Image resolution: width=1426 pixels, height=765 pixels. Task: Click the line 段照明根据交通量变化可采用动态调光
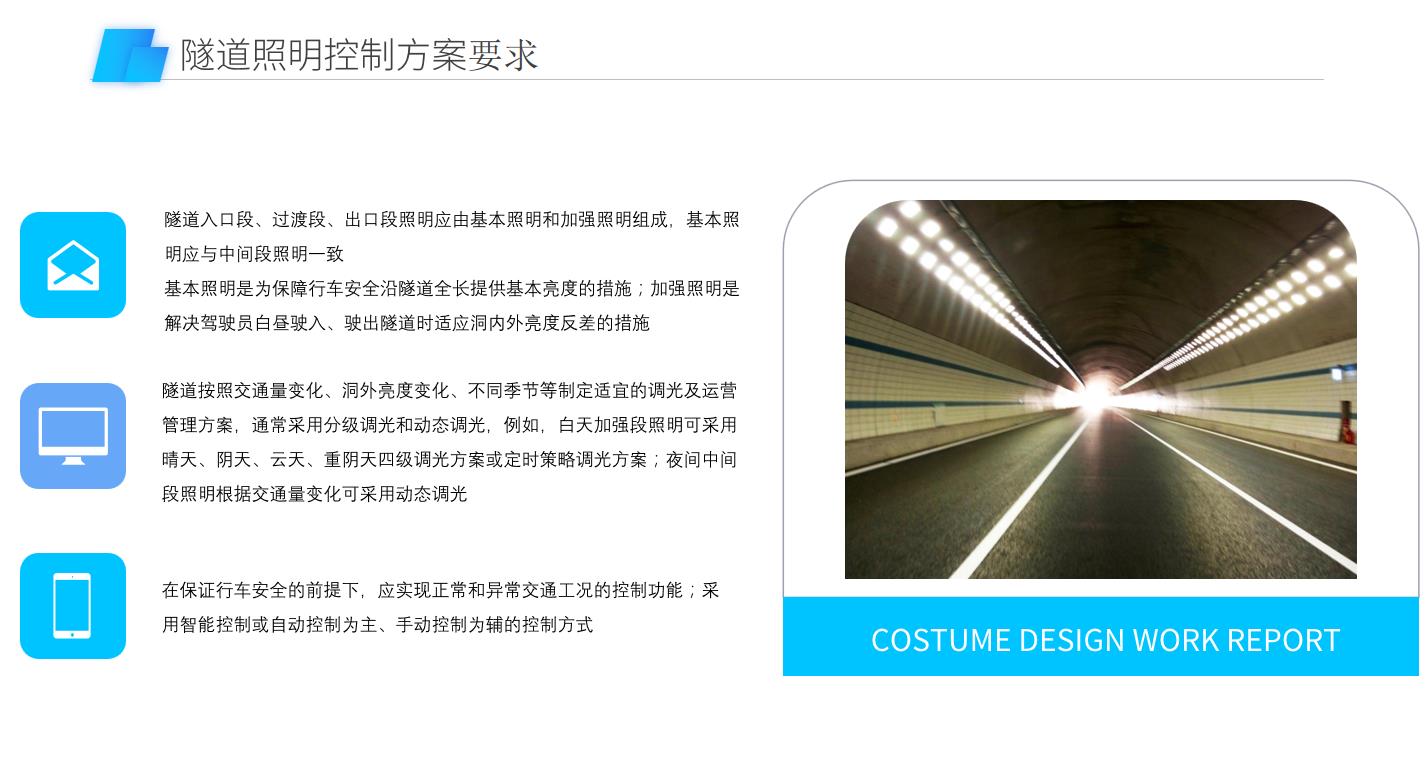click(315, 494)
